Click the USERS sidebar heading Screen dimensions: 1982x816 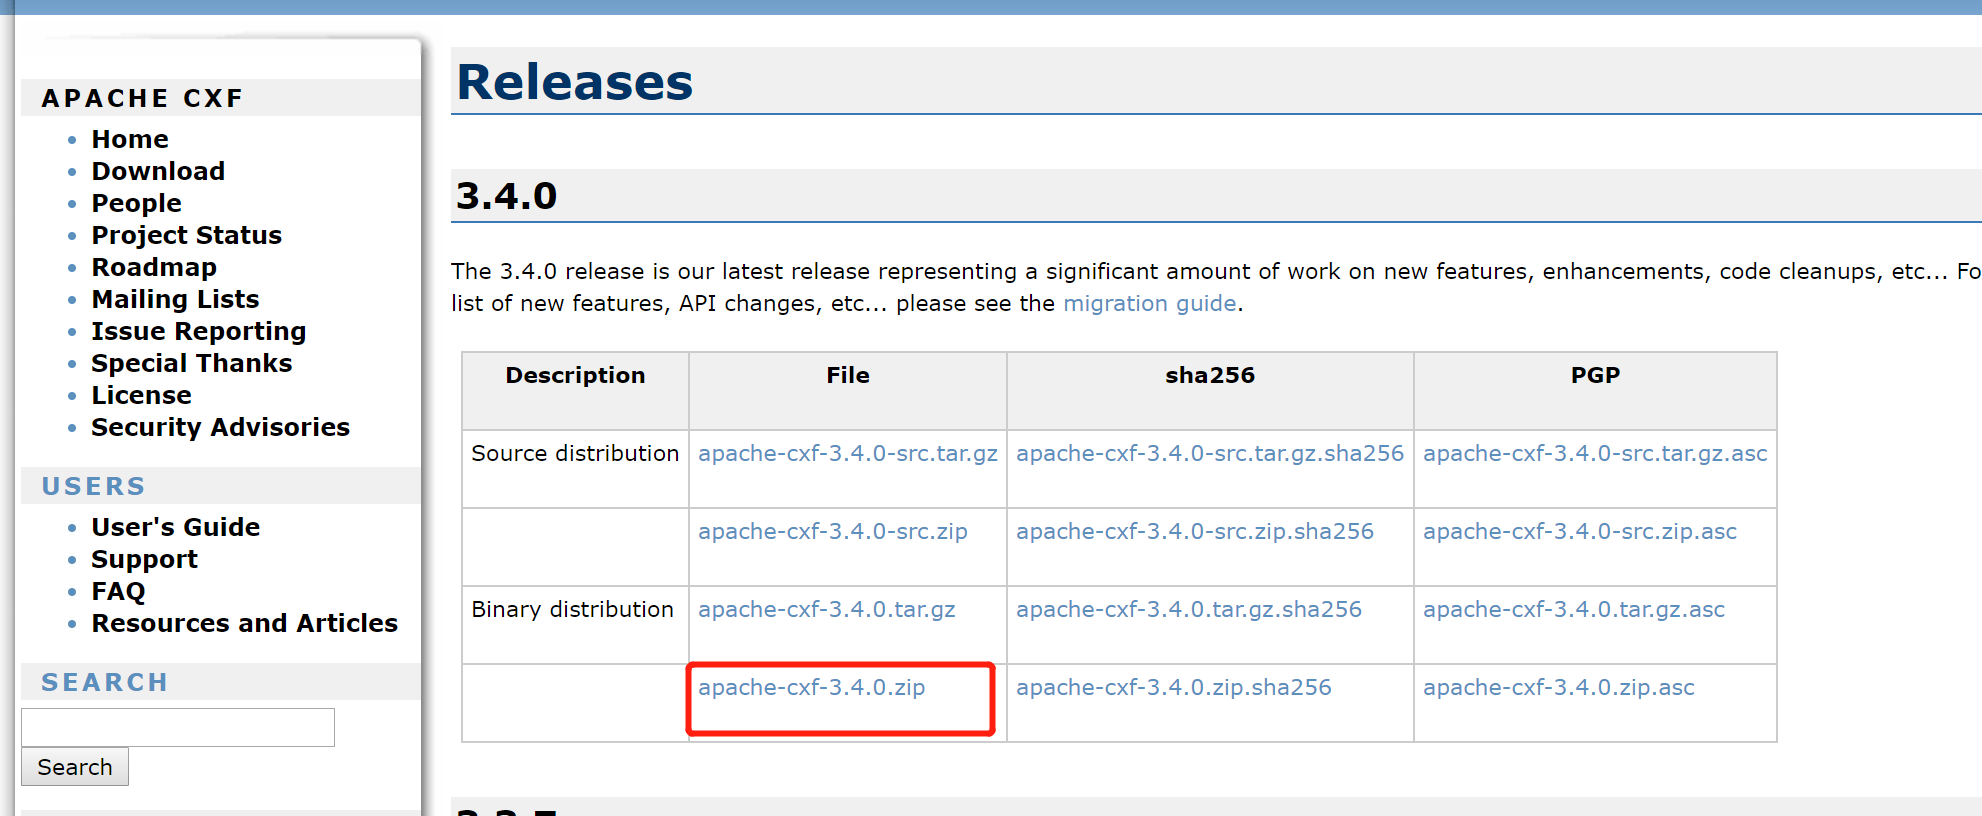94,486
